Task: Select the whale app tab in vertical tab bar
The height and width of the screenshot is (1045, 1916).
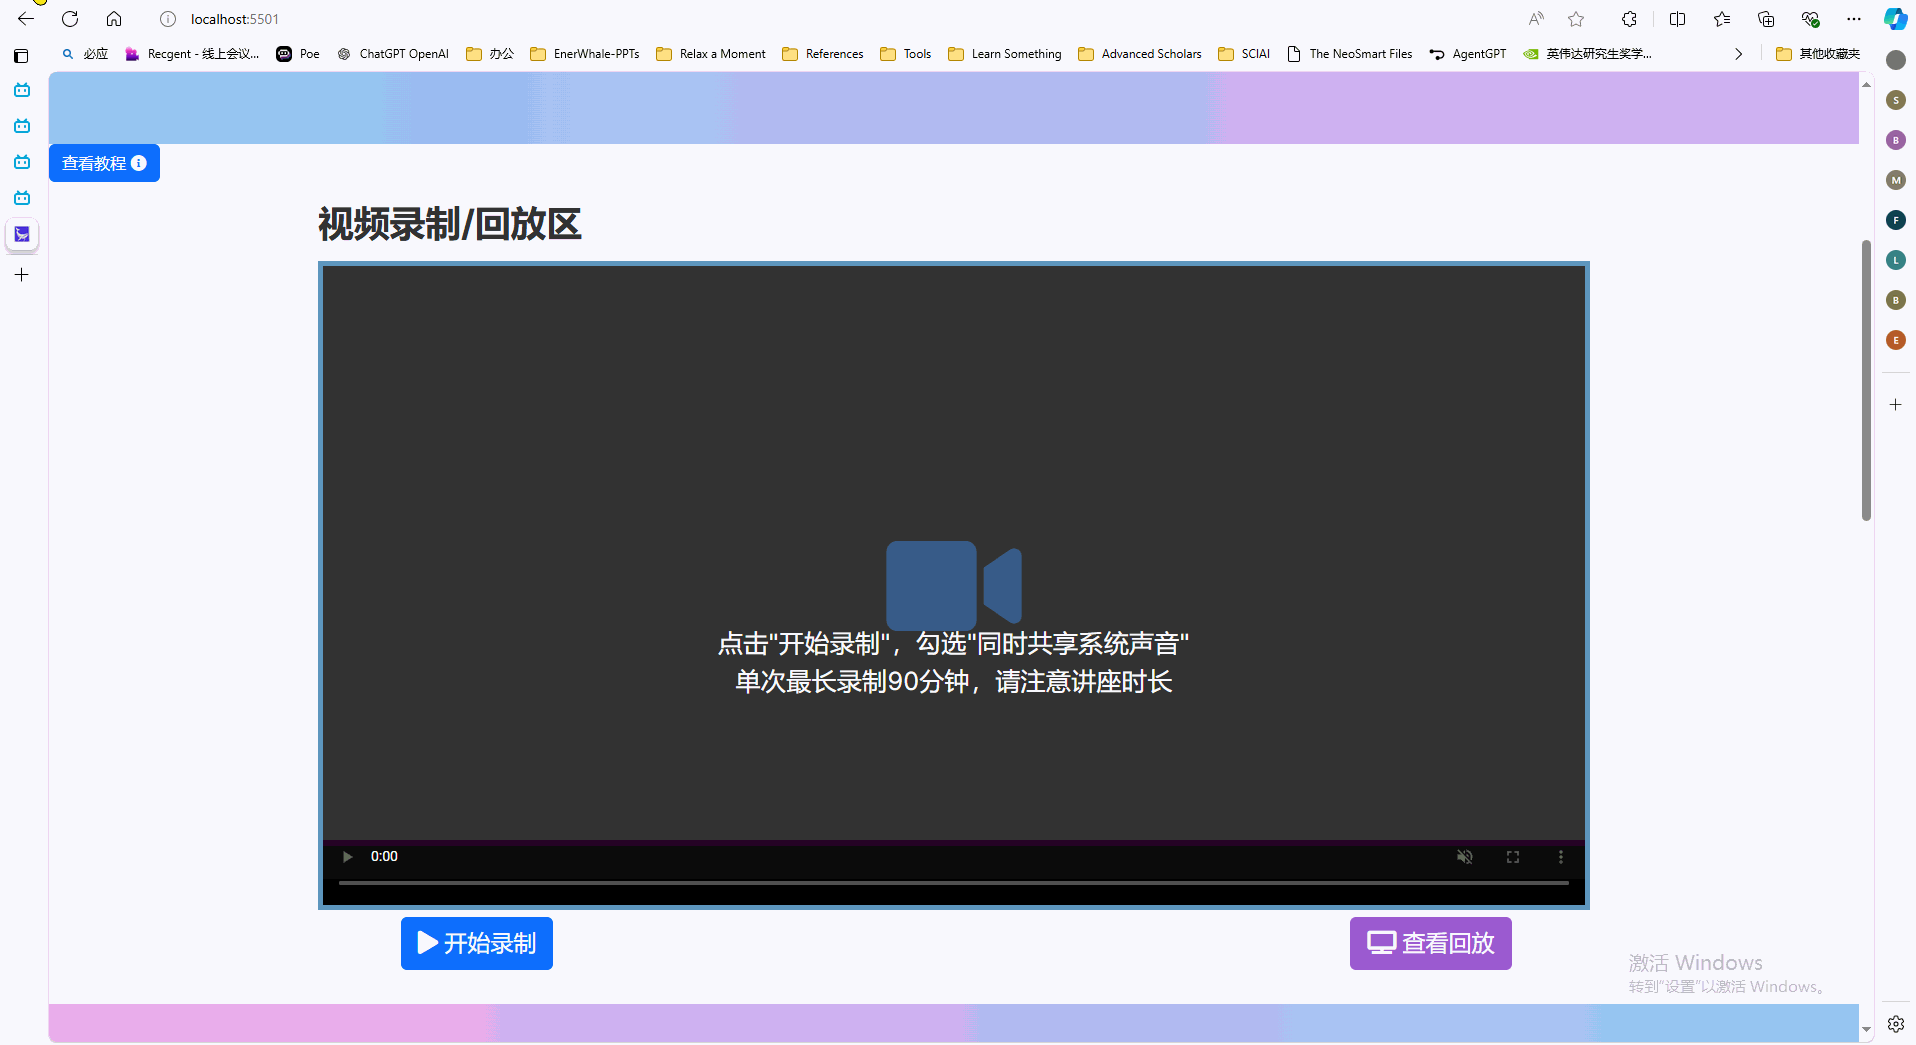Action: click(21, 234)
